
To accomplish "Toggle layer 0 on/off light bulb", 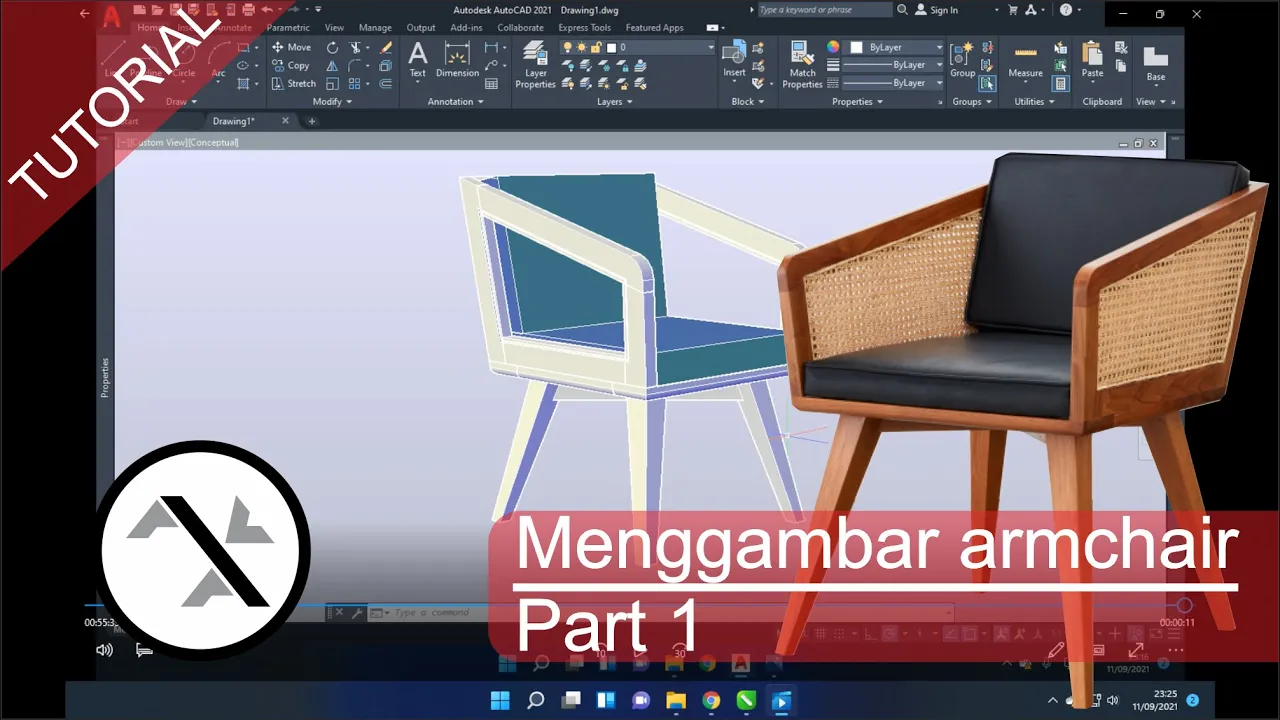I will [568, 47].
